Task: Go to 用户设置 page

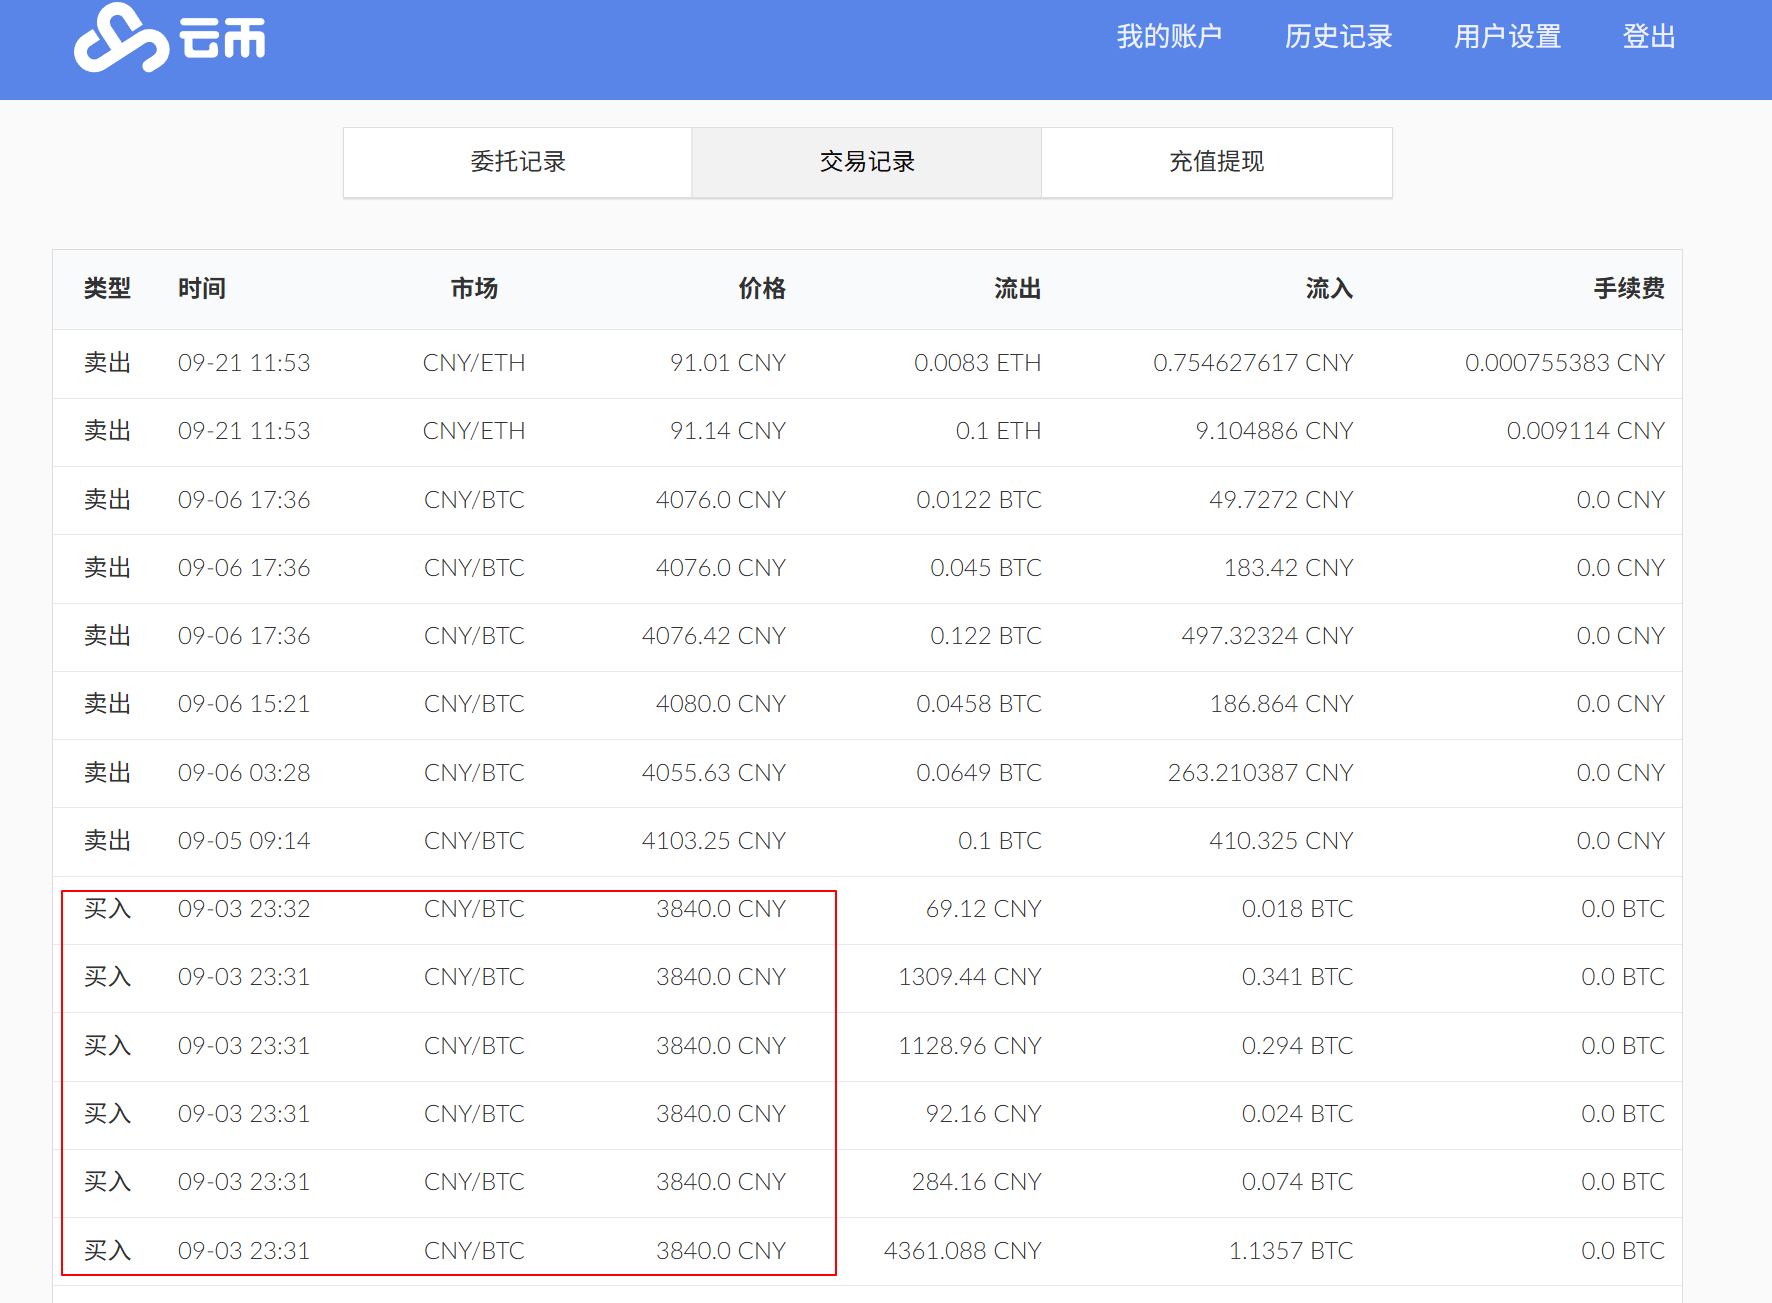Action: pos(1507,37)
